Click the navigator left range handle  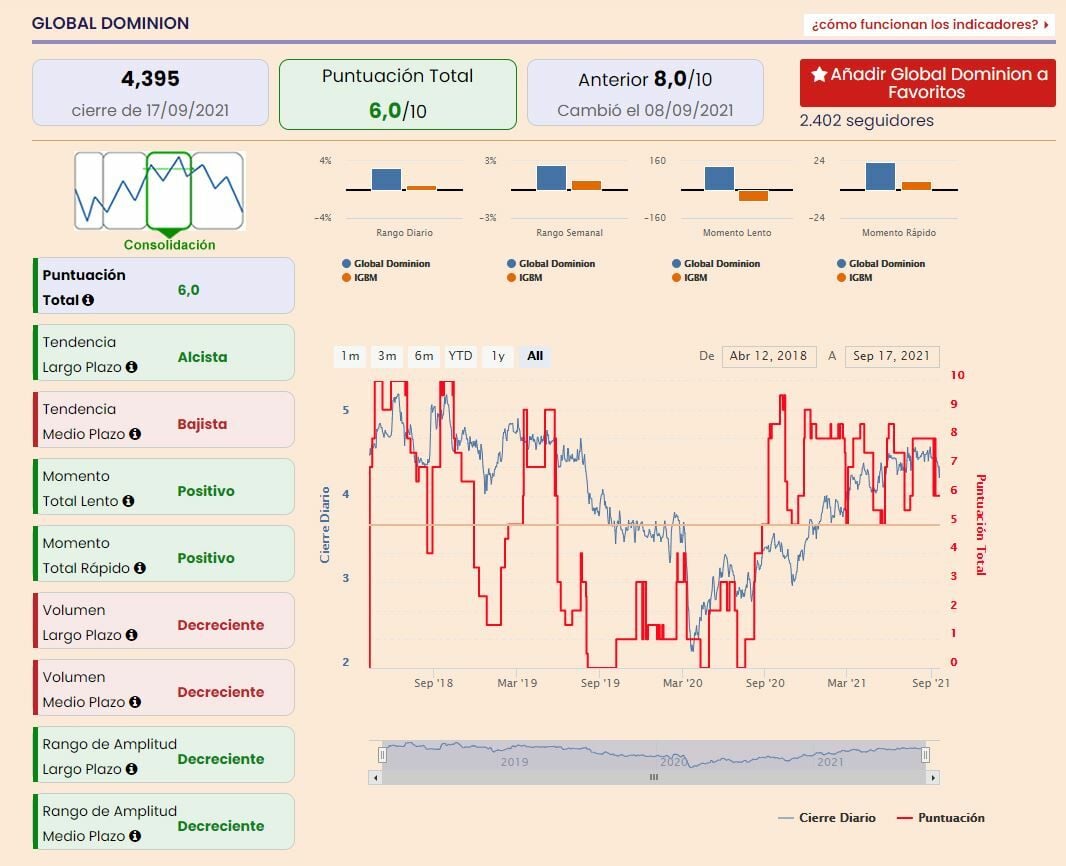pos(382,755)
